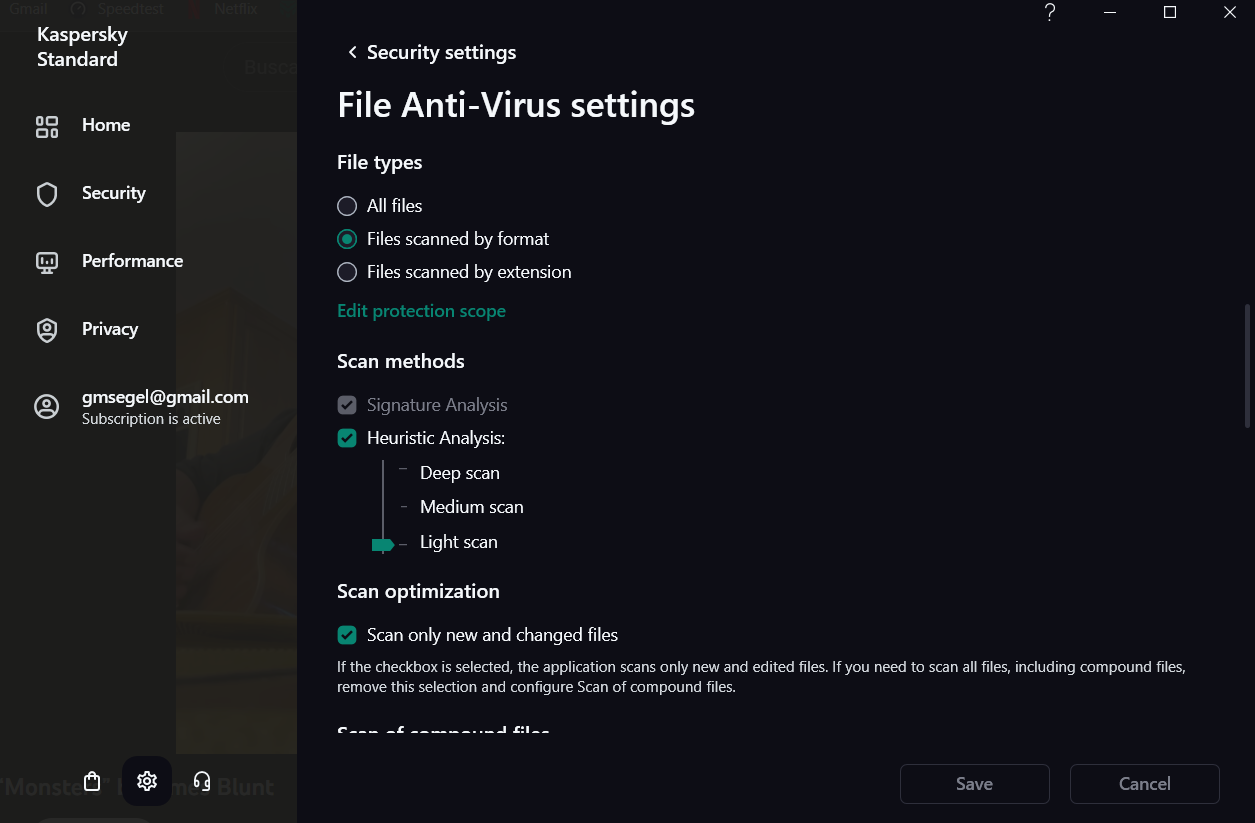Click the Performance monitor icon
The image size is (1255, 823).
(47, 262)
